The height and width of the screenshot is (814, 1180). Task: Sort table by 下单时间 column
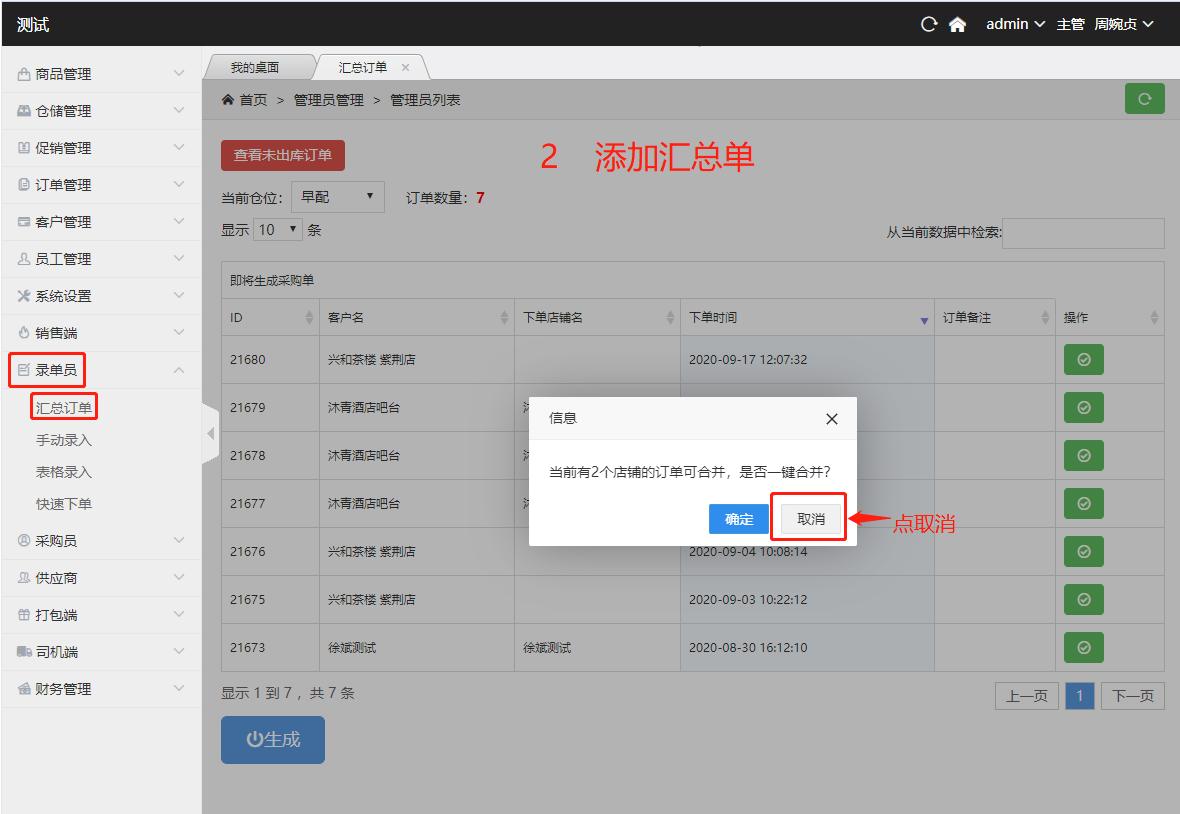tap(806, 318)
